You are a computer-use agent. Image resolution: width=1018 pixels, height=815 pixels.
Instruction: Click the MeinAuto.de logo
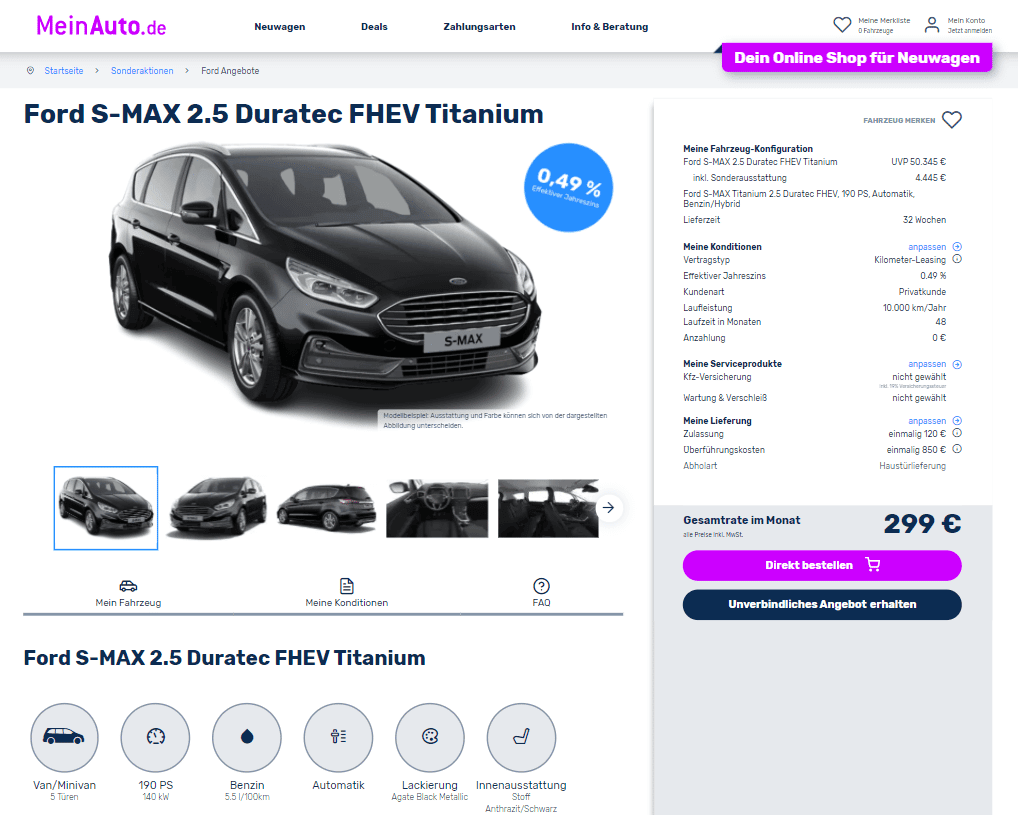pyautogui.click(x=101, y=26)
